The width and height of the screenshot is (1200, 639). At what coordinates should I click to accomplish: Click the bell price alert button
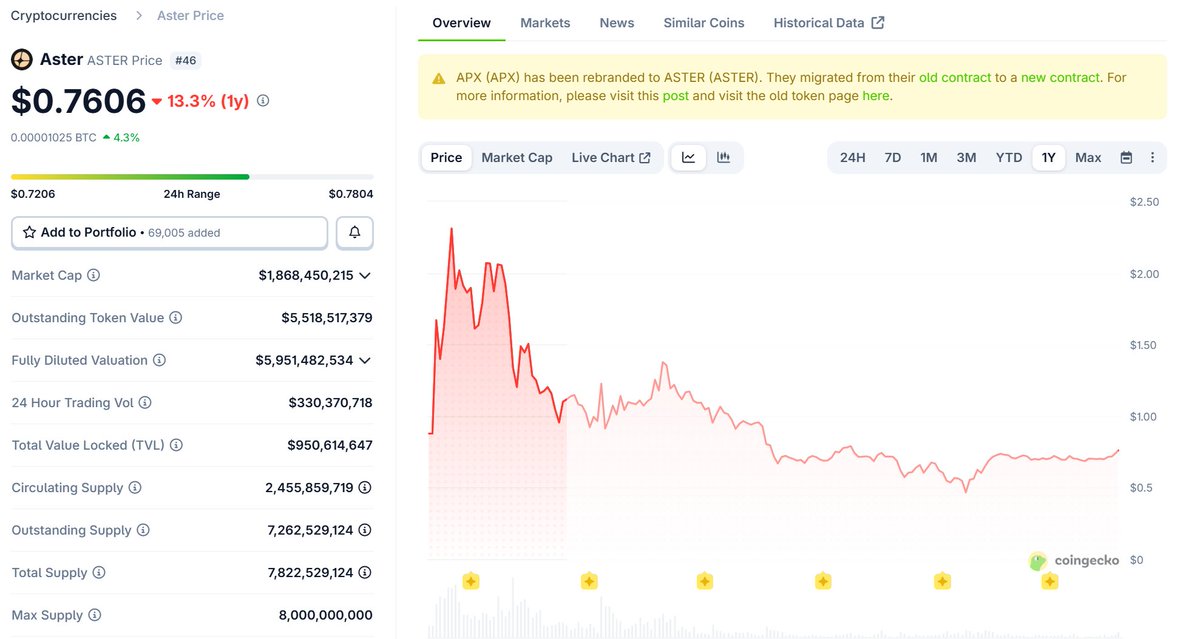(x=355, y=232)
